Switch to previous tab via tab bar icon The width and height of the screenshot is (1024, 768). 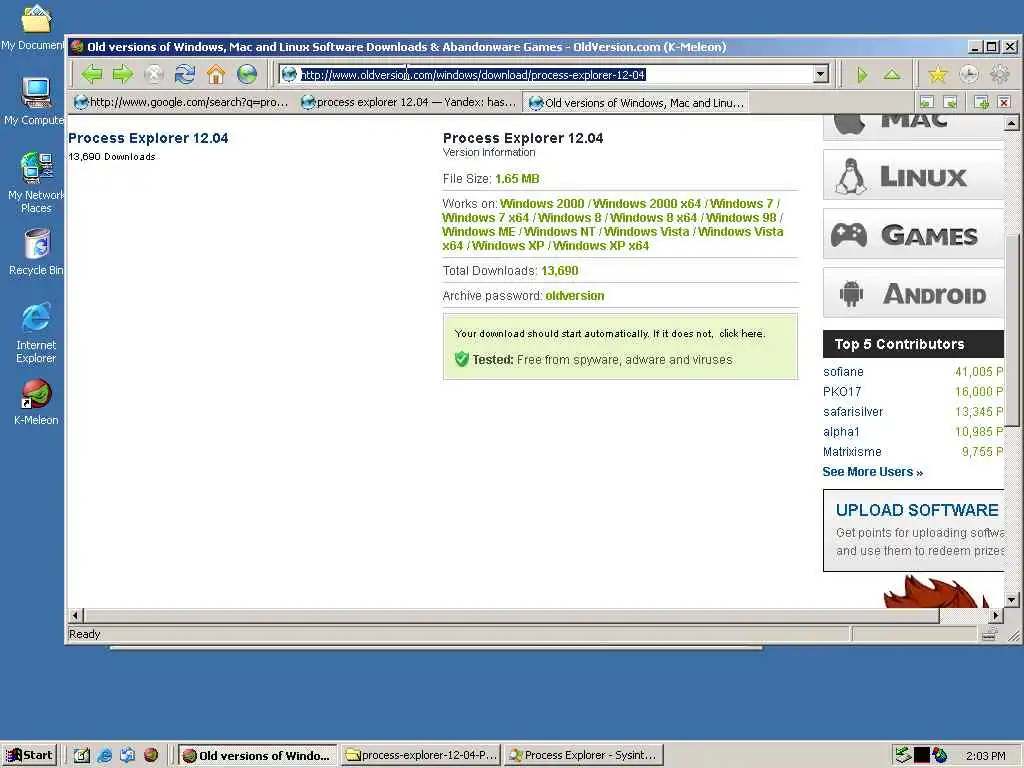(x=927, y=103)
